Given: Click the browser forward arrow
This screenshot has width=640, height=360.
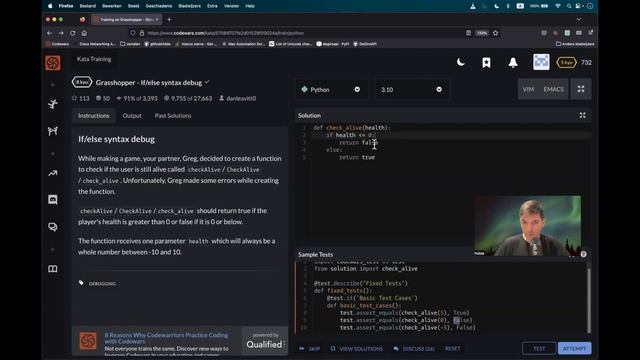Looking at the screenshot, I should (x=61, y=33).
